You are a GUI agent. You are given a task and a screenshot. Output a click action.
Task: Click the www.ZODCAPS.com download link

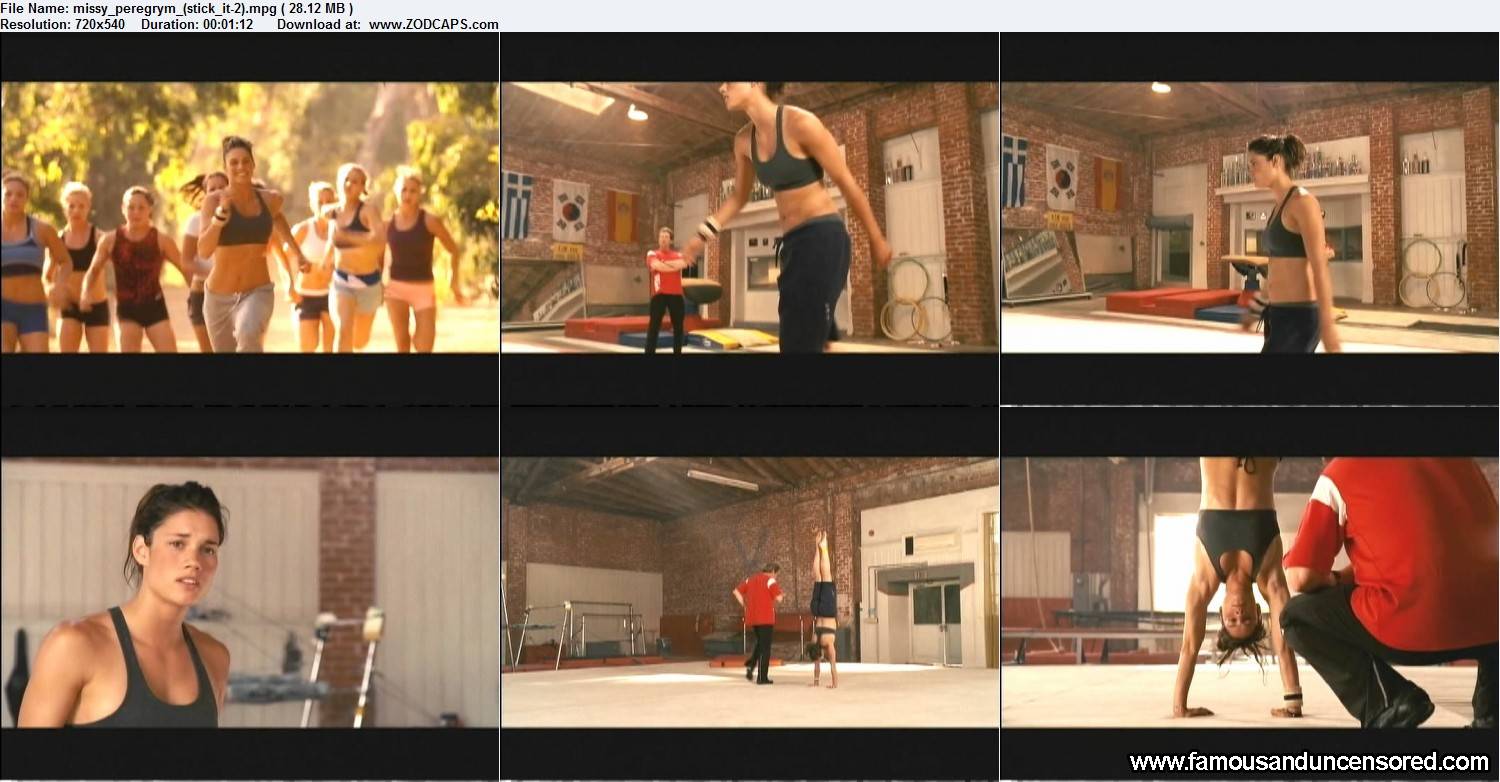433,24
